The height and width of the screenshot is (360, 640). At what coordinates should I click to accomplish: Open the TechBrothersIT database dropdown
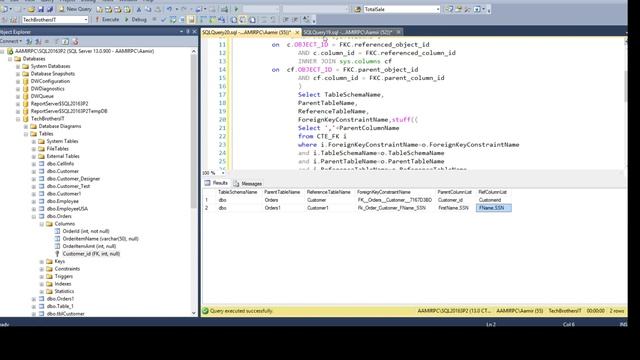[86, 19]
